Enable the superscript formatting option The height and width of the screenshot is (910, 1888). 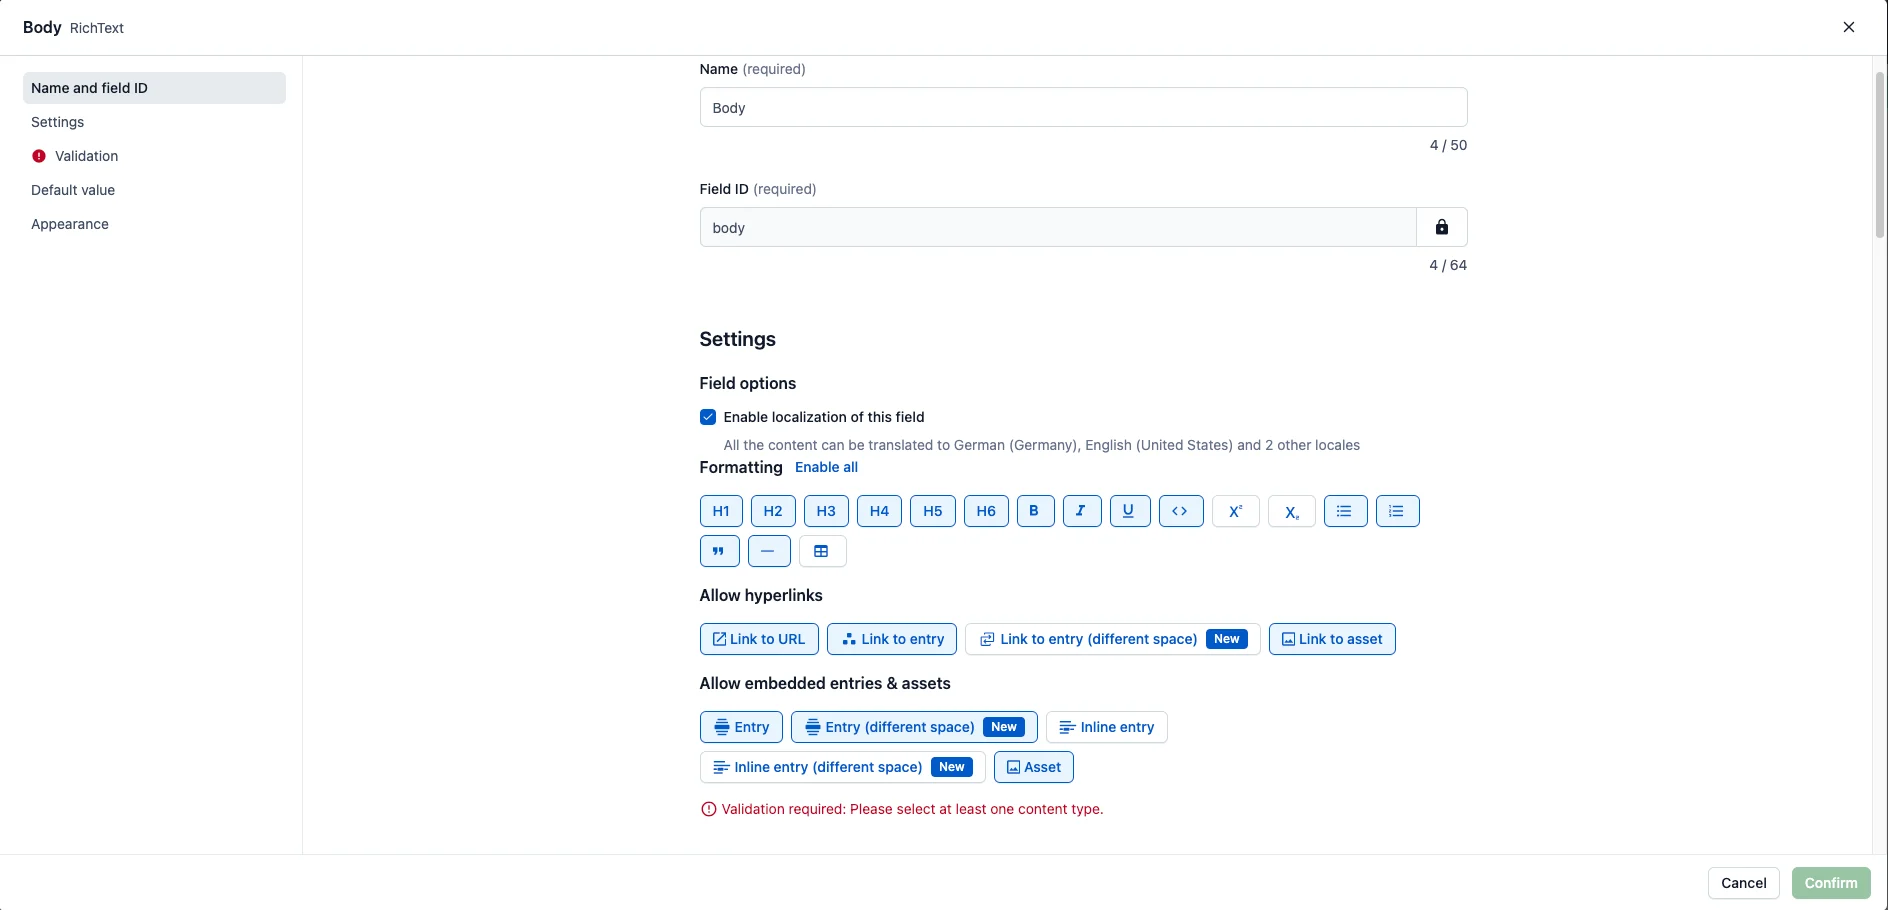[1235, 511]
